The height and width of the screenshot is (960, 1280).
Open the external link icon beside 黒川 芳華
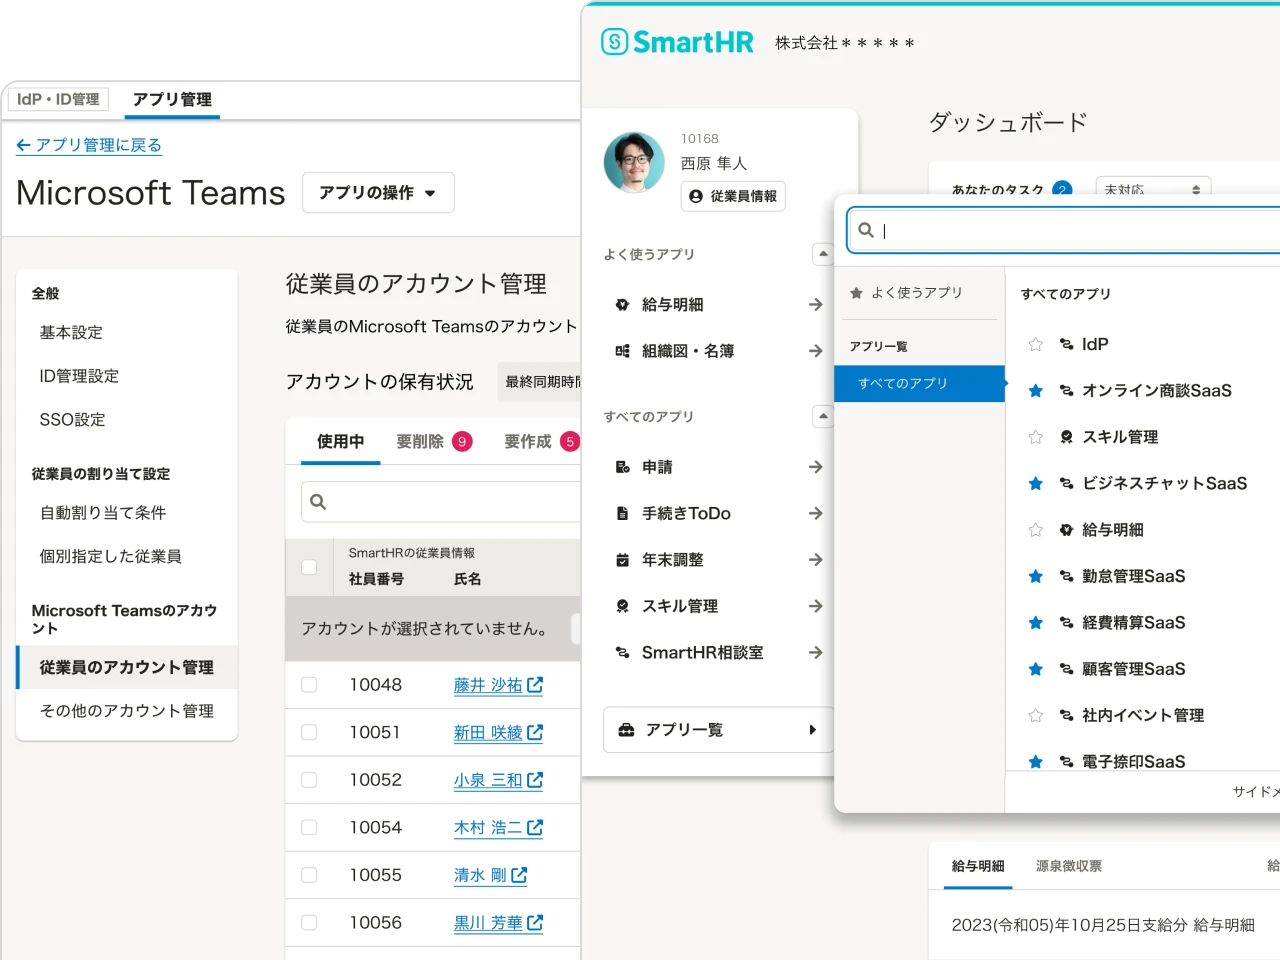pos(535,923)
